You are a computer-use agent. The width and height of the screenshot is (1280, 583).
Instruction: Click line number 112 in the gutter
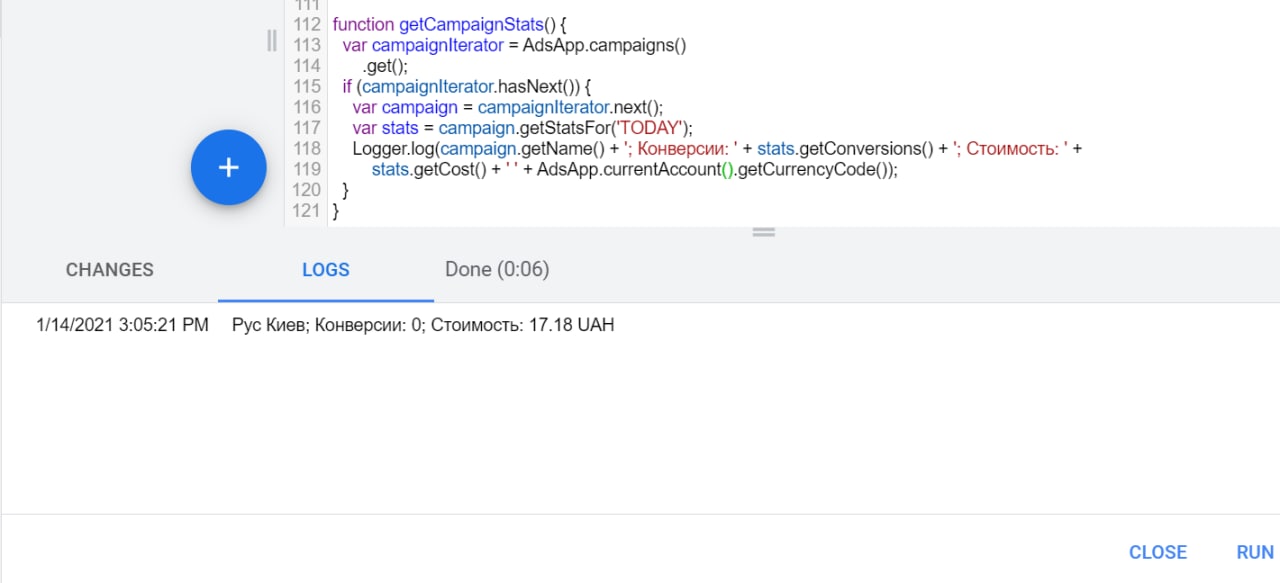coord(308,23)
